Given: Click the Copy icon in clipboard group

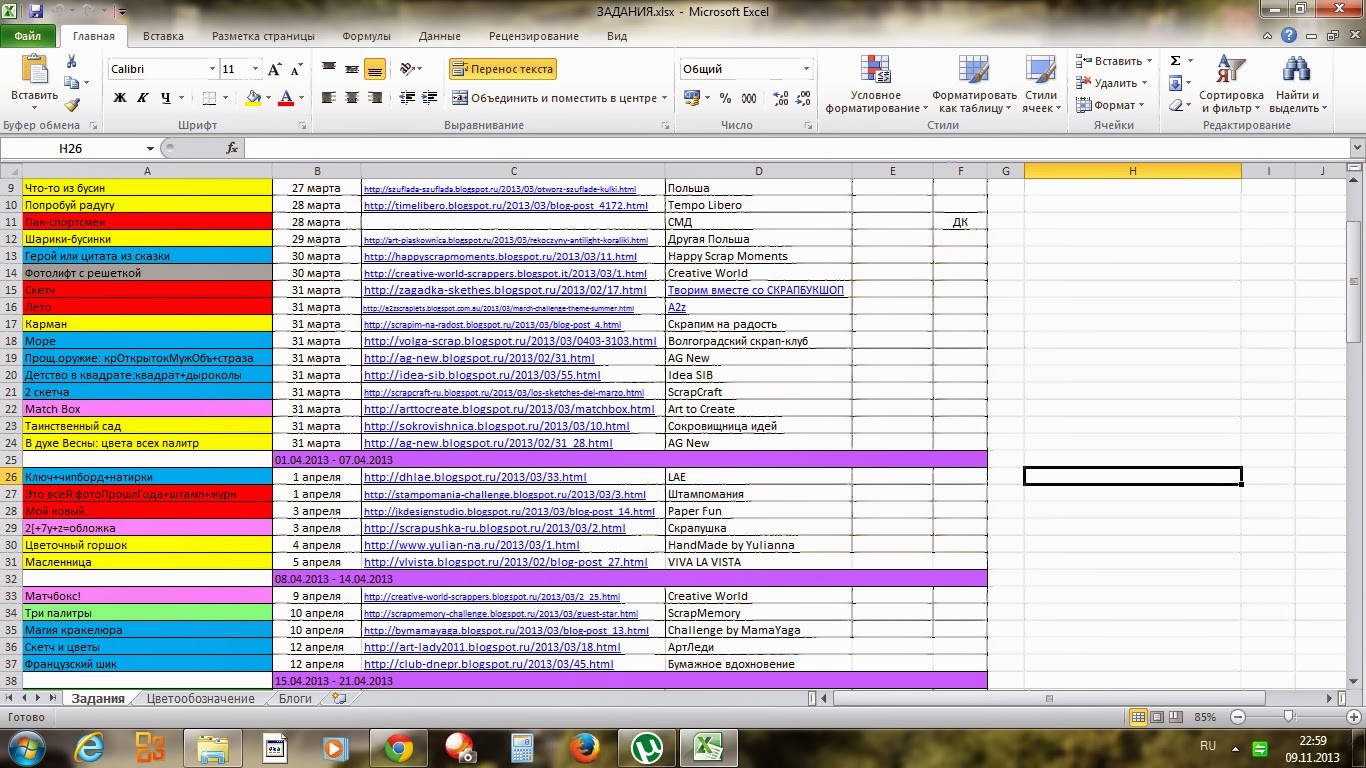Looking at the screenshot, I should click(71, 83).
